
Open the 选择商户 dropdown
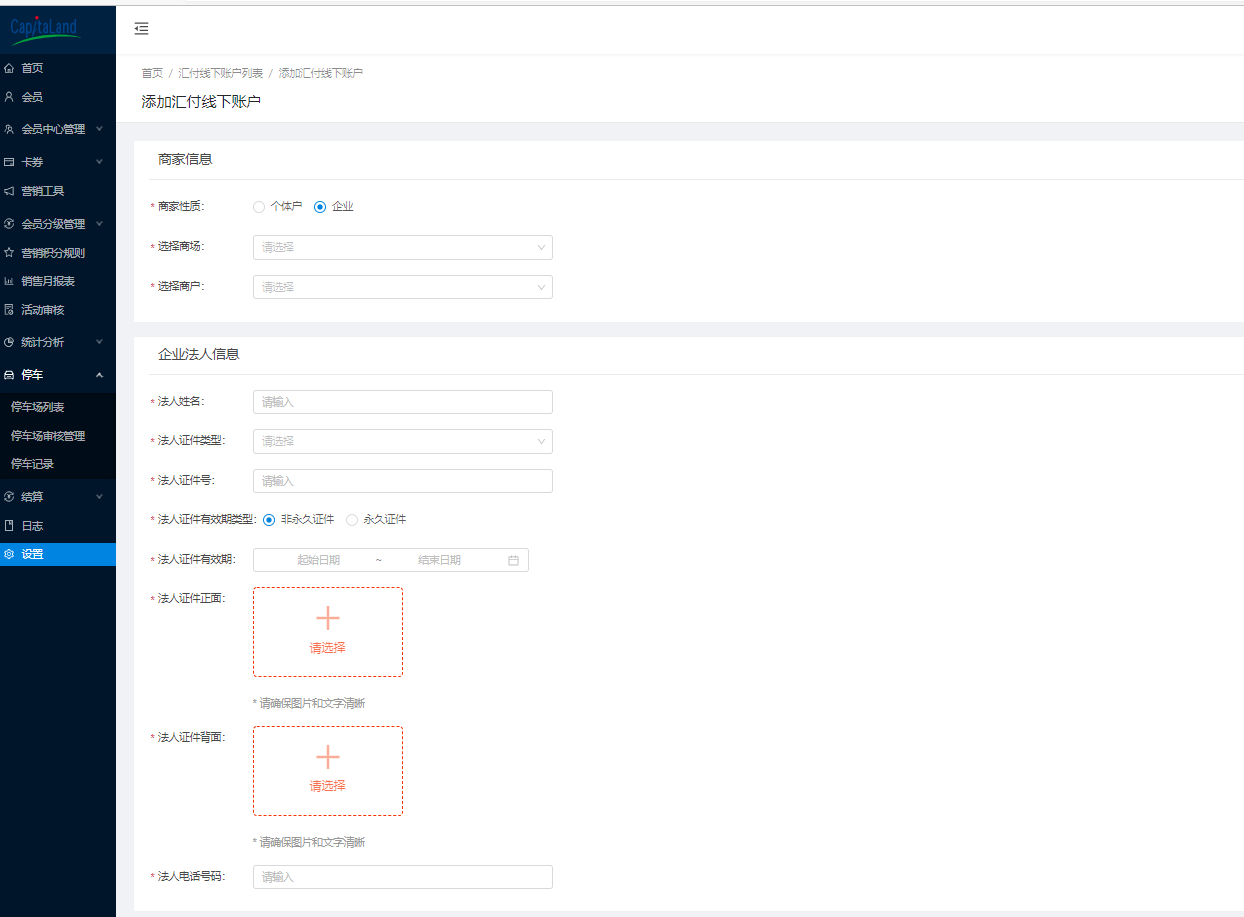(x=403, y=287)
